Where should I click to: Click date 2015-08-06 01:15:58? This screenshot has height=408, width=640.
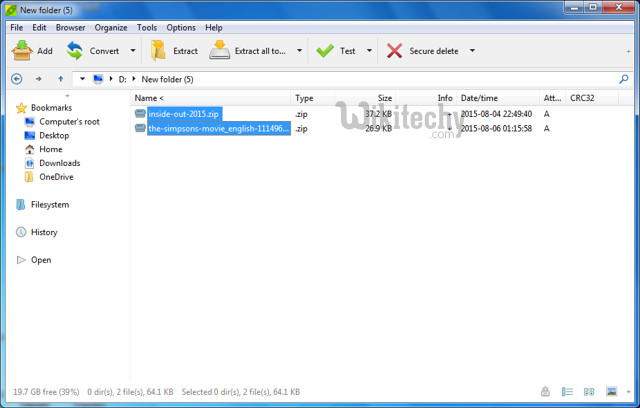tap(496, 129)
